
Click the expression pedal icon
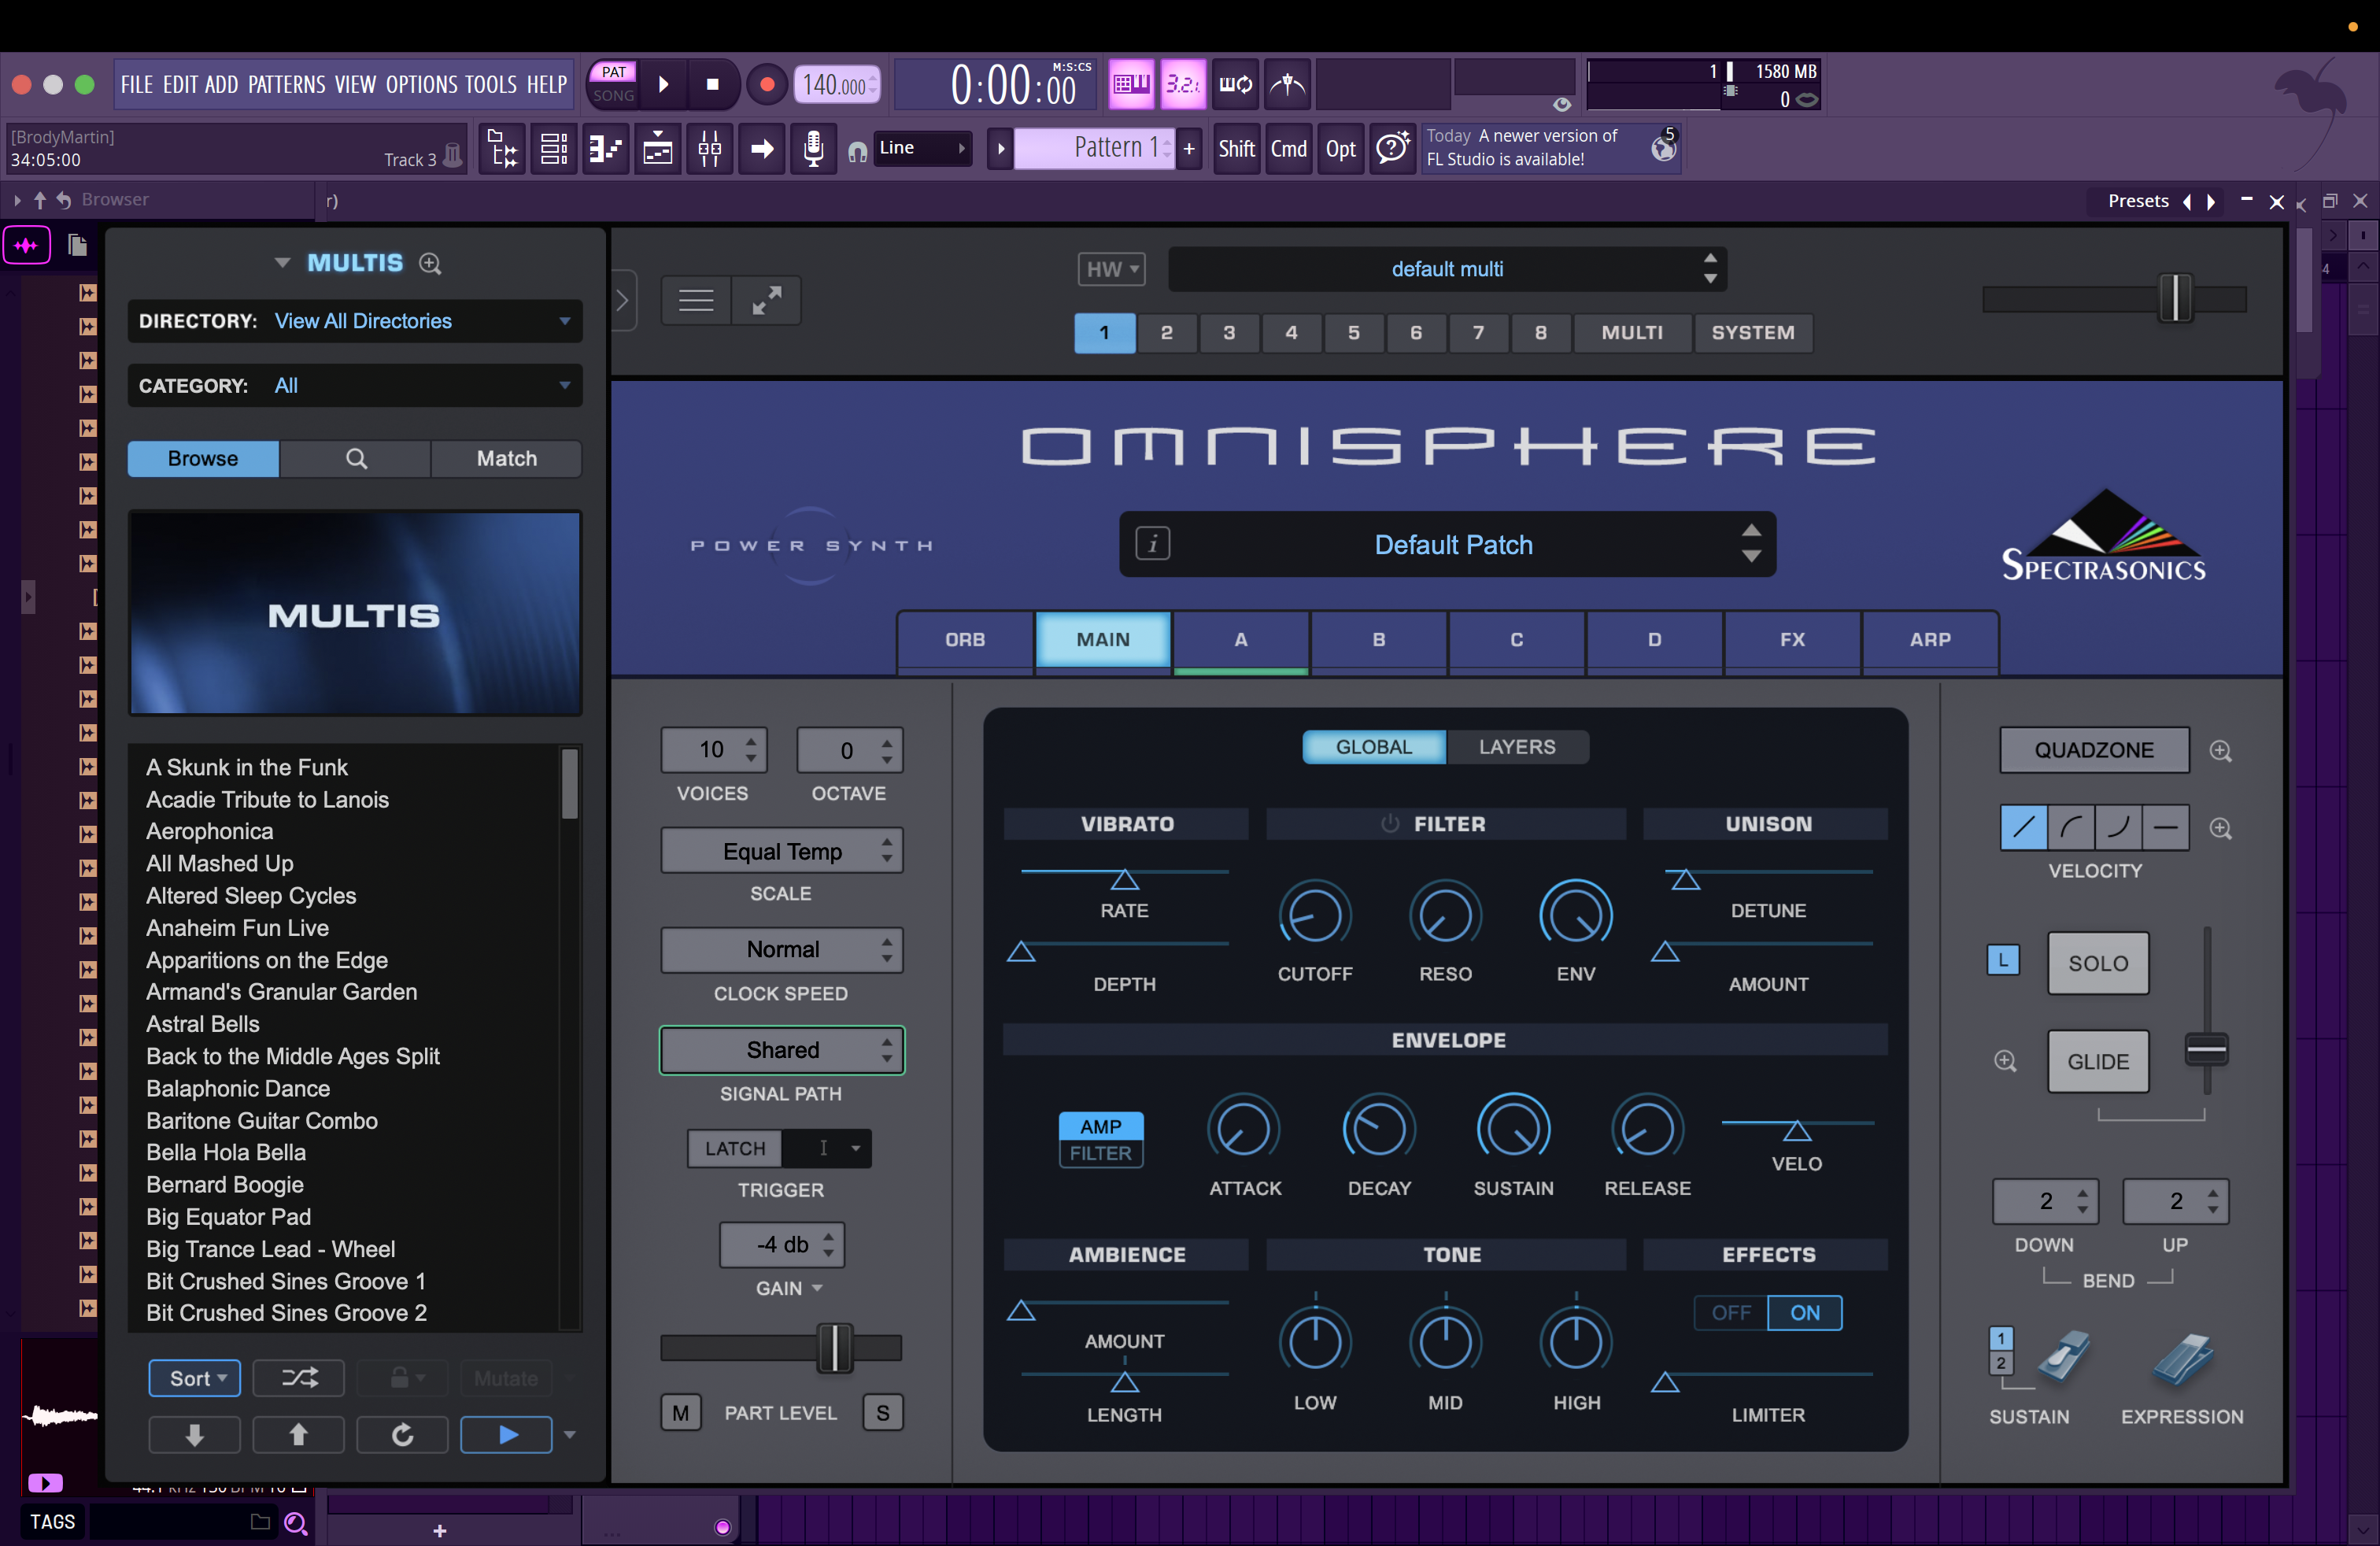pos(2183,1360)
